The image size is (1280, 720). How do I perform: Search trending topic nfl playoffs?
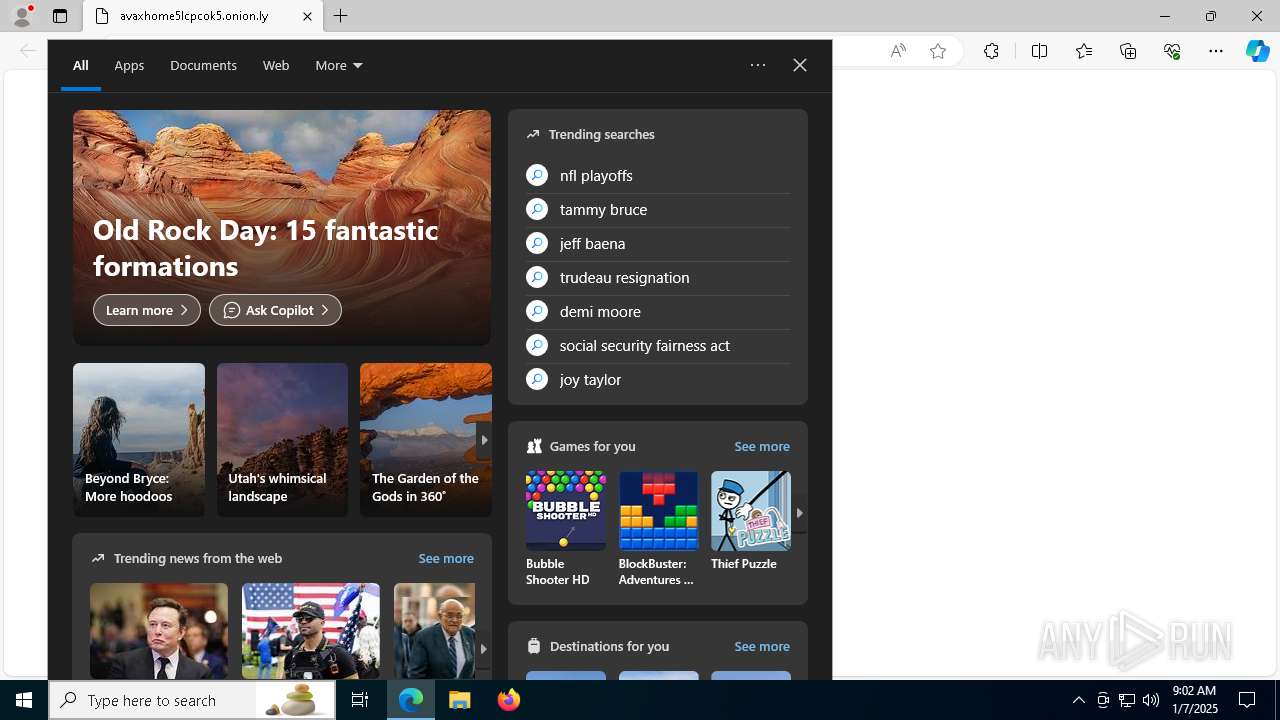658,176
